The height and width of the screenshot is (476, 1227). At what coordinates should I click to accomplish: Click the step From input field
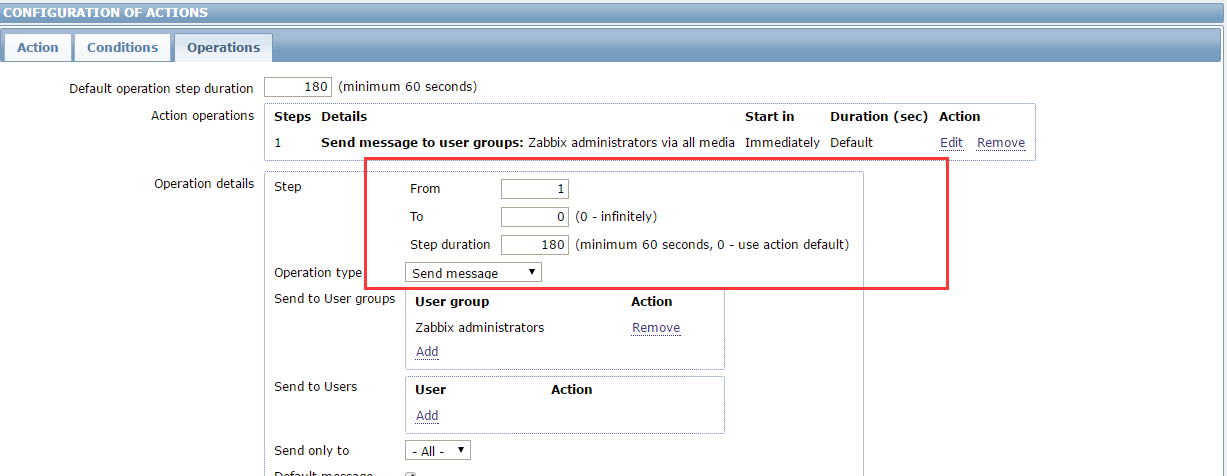[x=535, y=189]
